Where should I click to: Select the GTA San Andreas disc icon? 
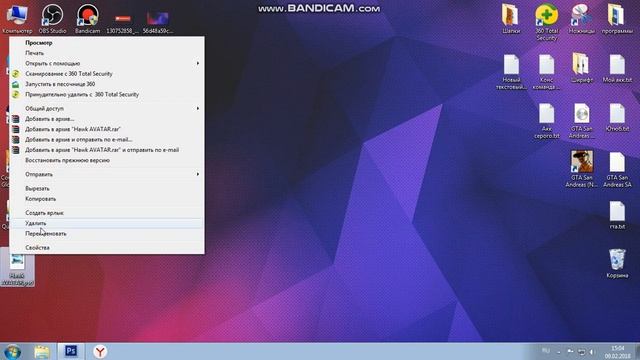click(x=582, y=121)
